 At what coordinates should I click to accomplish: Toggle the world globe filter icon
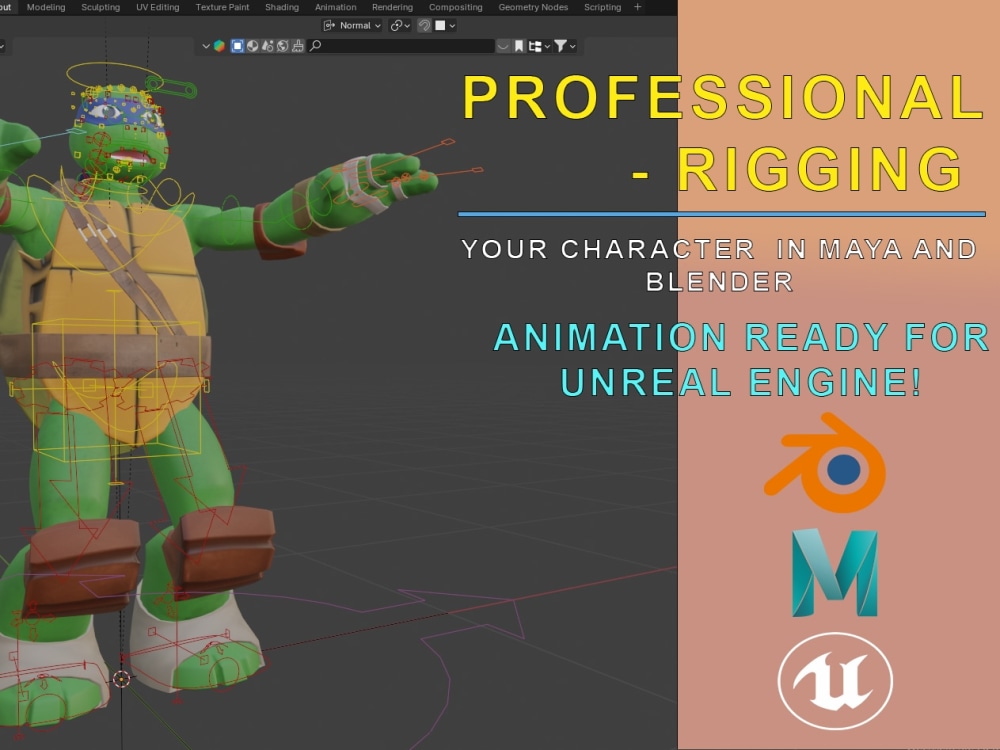click(283, 46)
